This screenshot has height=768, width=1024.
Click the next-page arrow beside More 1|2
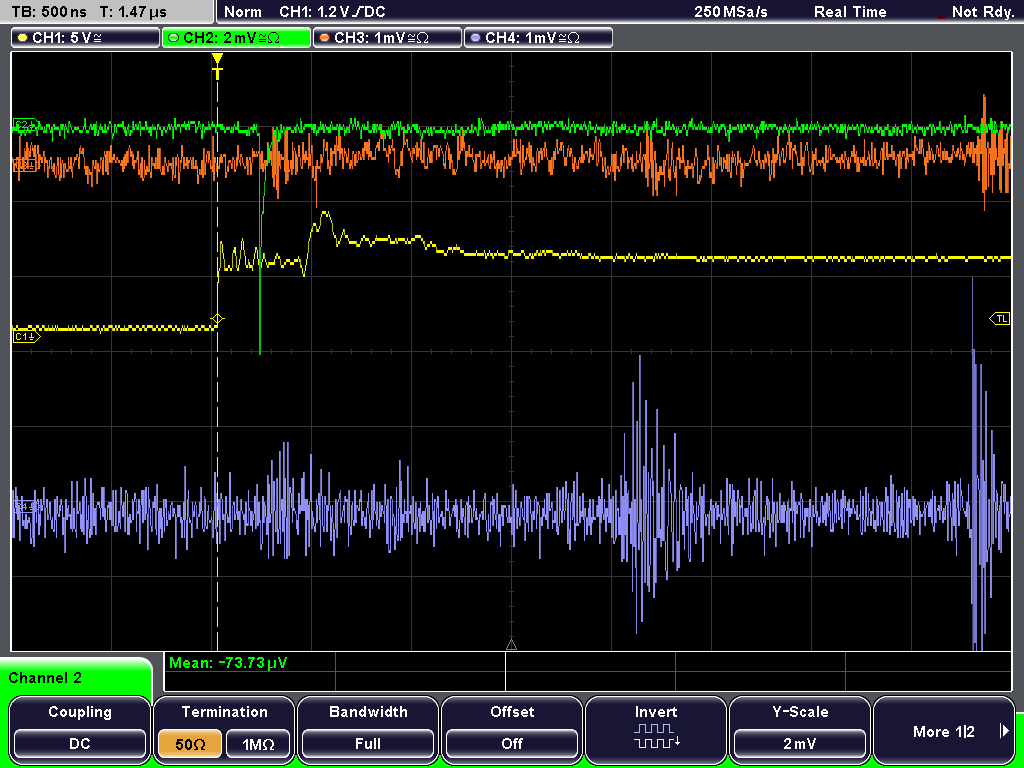coord(1004,731)
